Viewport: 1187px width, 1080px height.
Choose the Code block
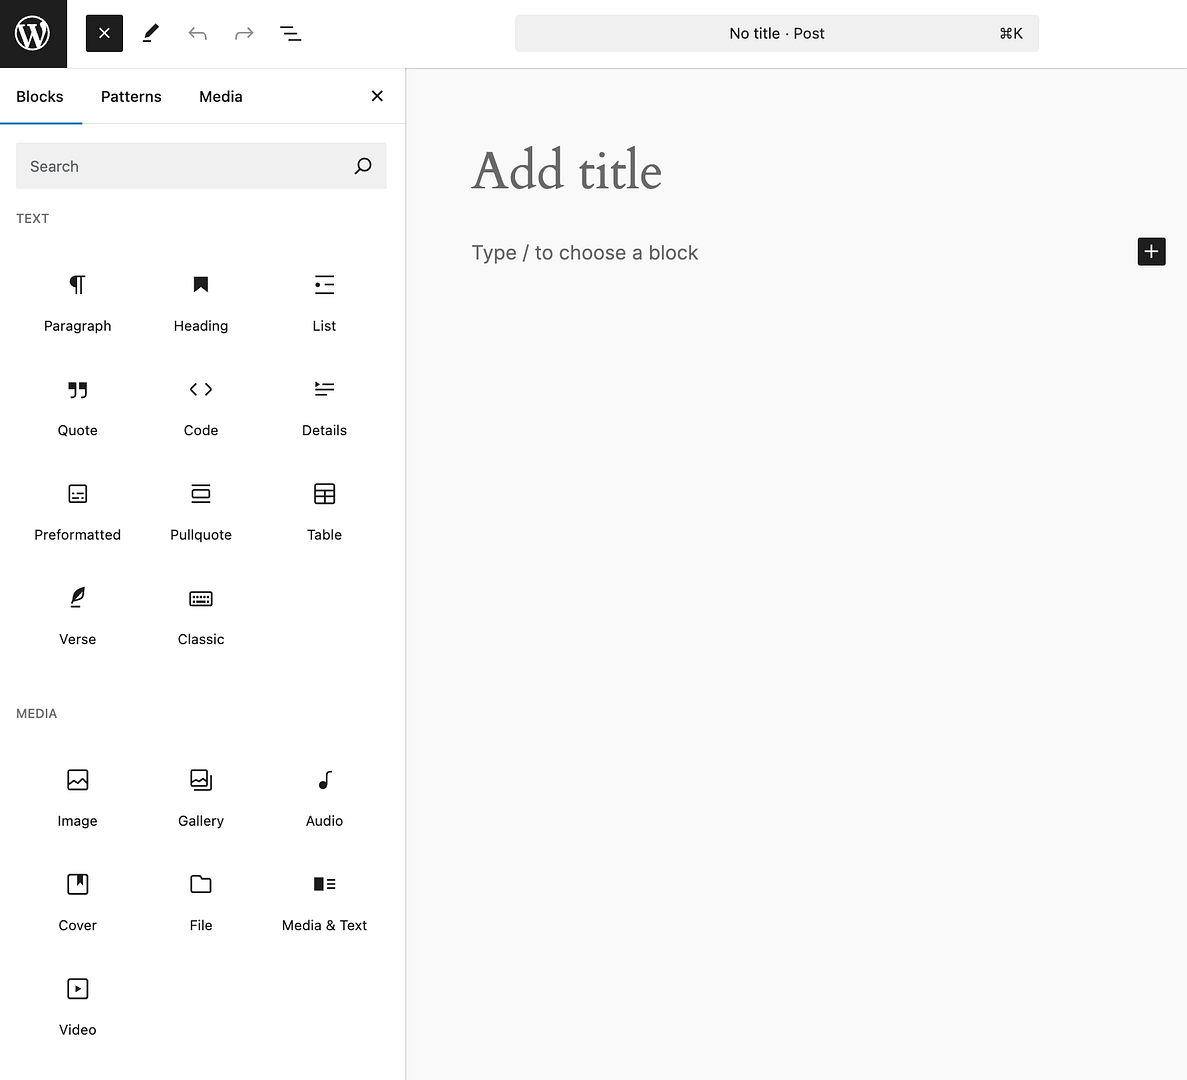(x=201, y=407)
